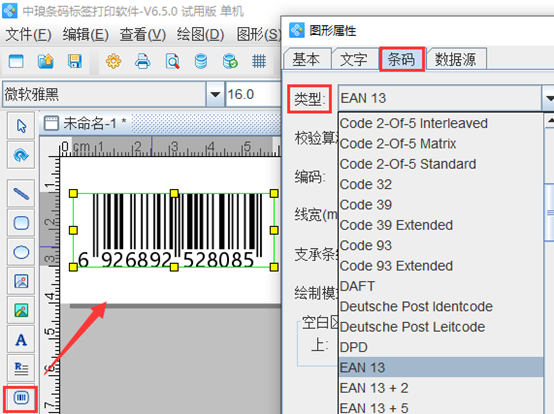The image size is (554, 414).
Task: Select the landscape picture insert tool
Action: click(21, 310)
